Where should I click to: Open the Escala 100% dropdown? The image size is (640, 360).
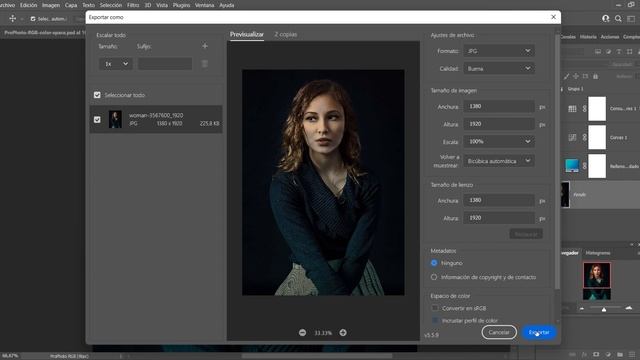(x=499, y=142)
